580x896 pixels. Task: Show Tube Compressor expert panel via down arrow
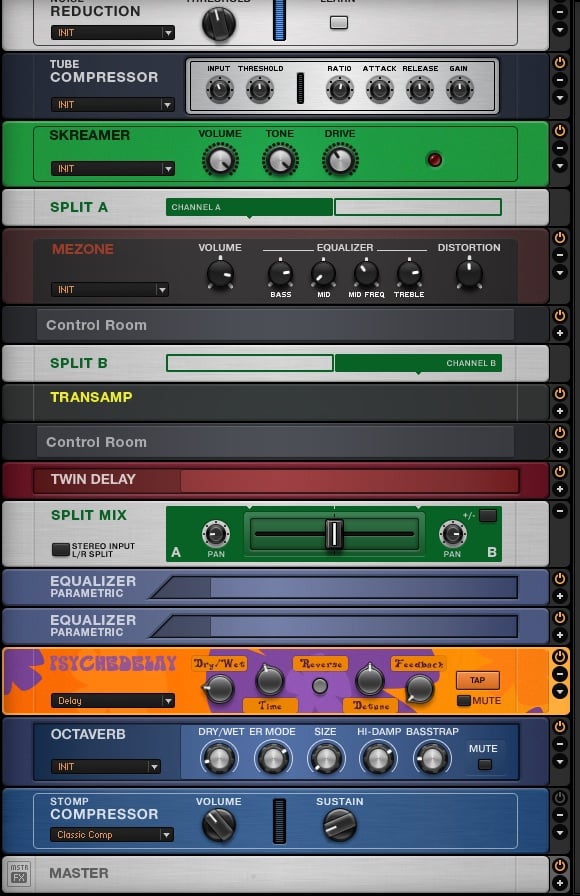point(560,98)
